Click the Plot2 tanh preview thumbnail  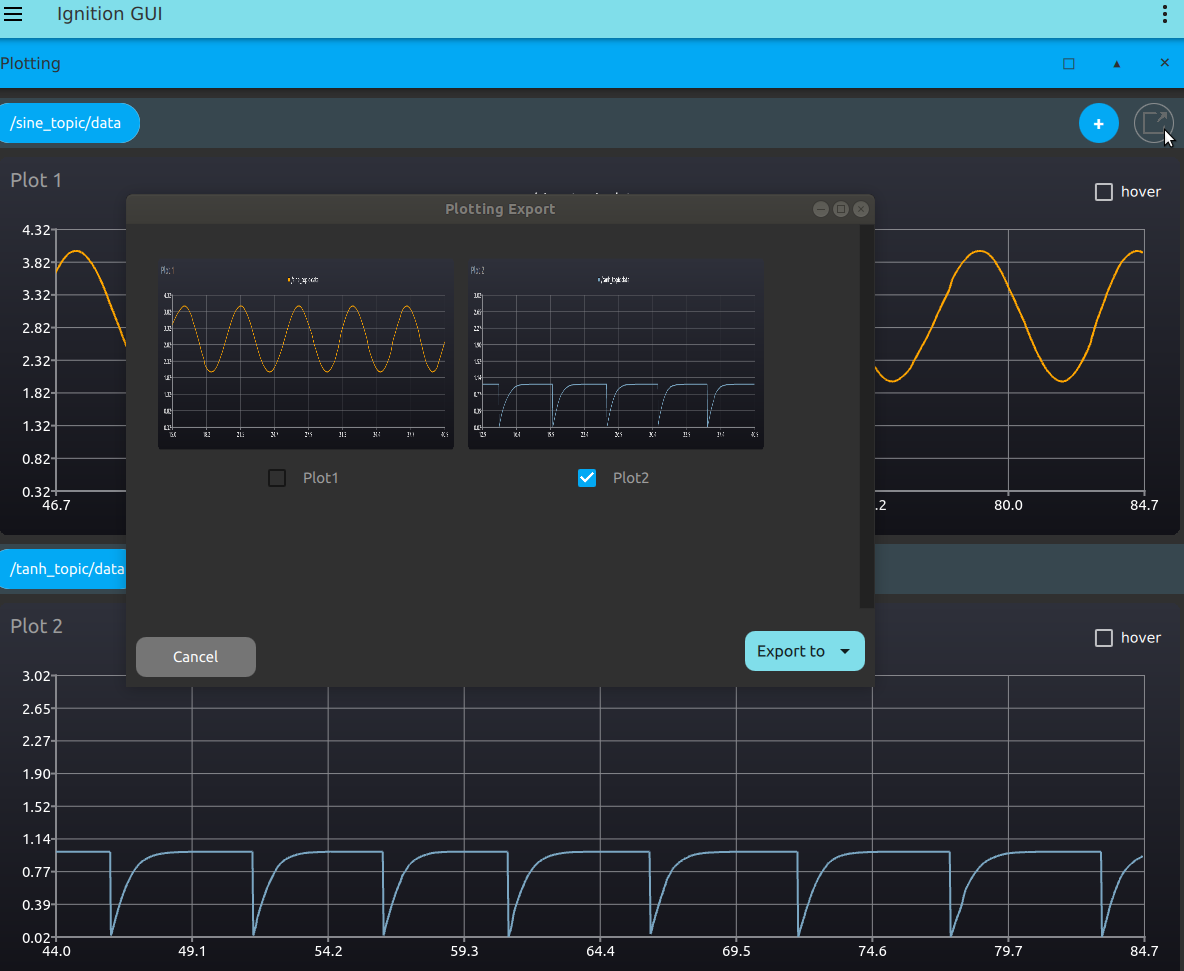pyautogui.click(x=616, y=355)
